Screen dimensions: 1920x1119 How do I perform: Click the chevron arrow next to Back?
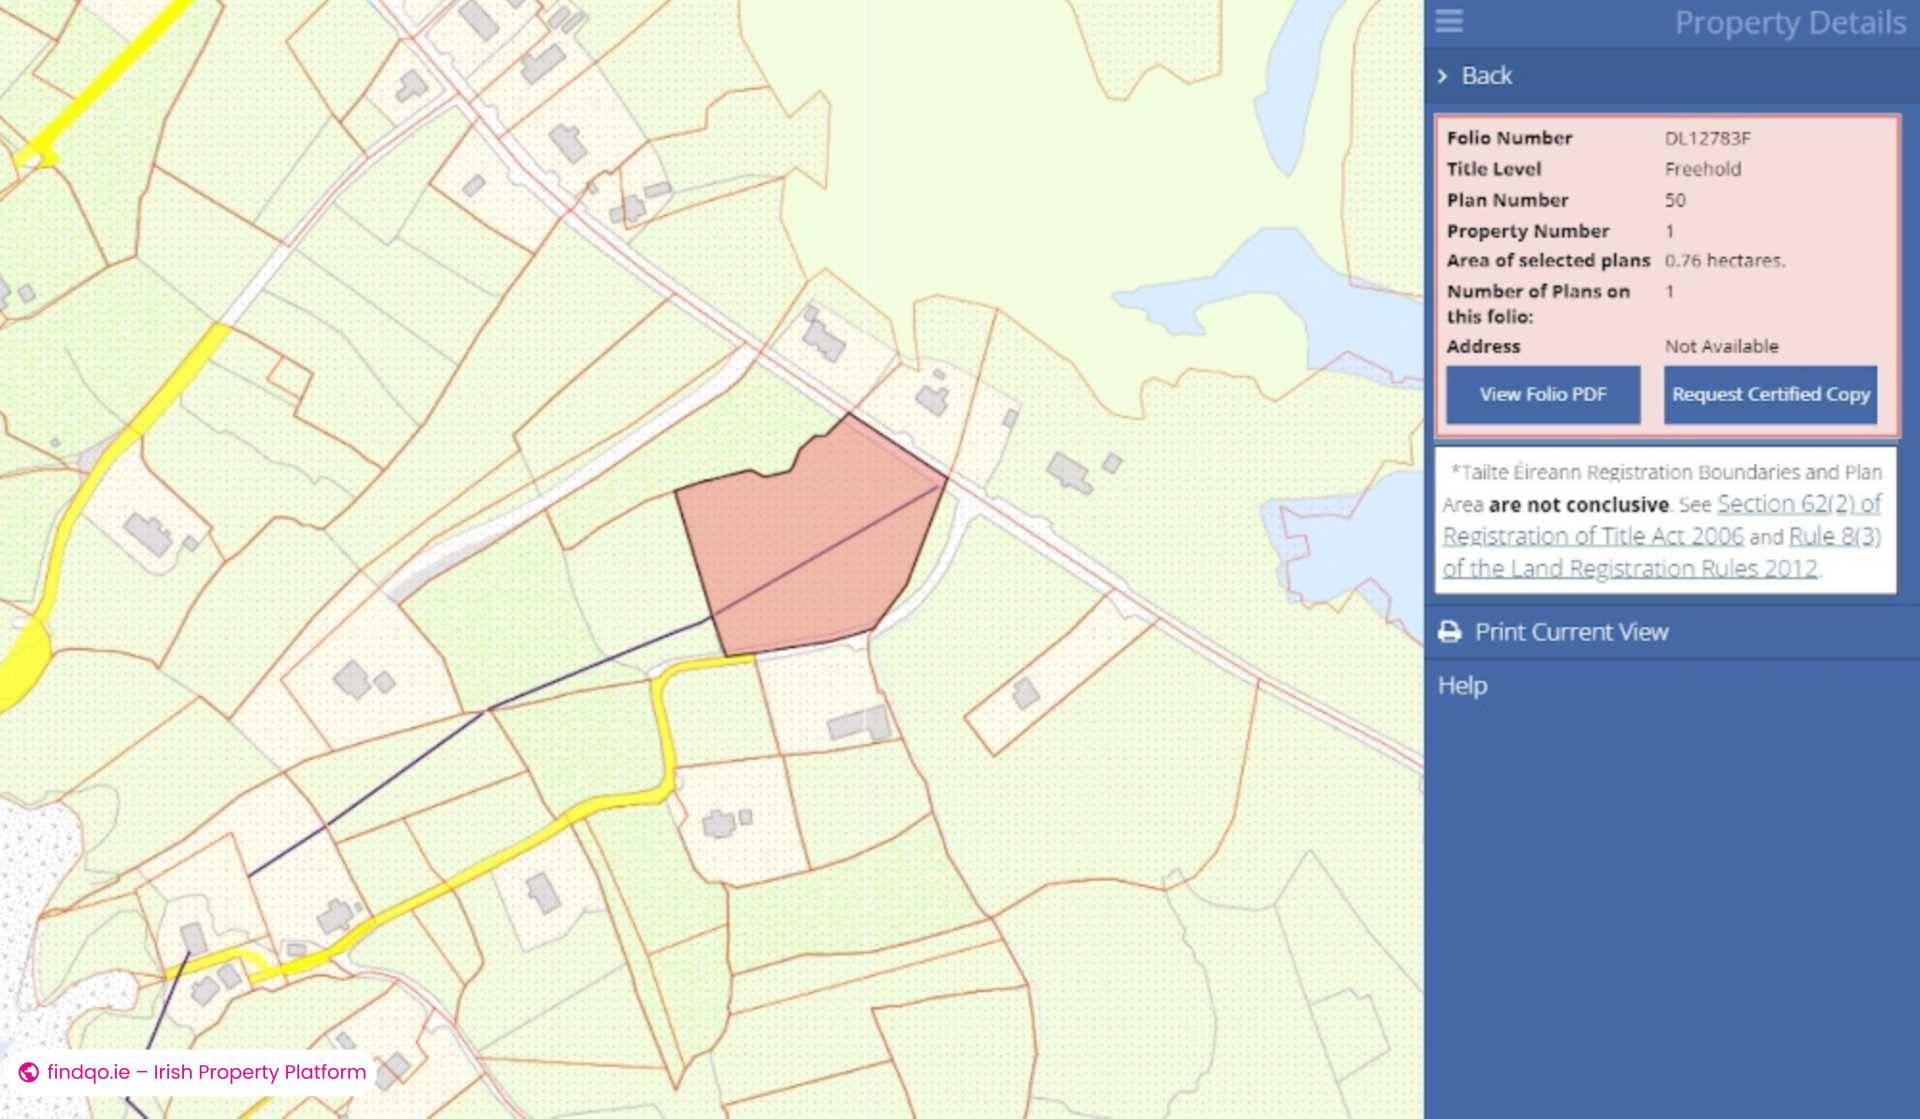(1443, 75)
